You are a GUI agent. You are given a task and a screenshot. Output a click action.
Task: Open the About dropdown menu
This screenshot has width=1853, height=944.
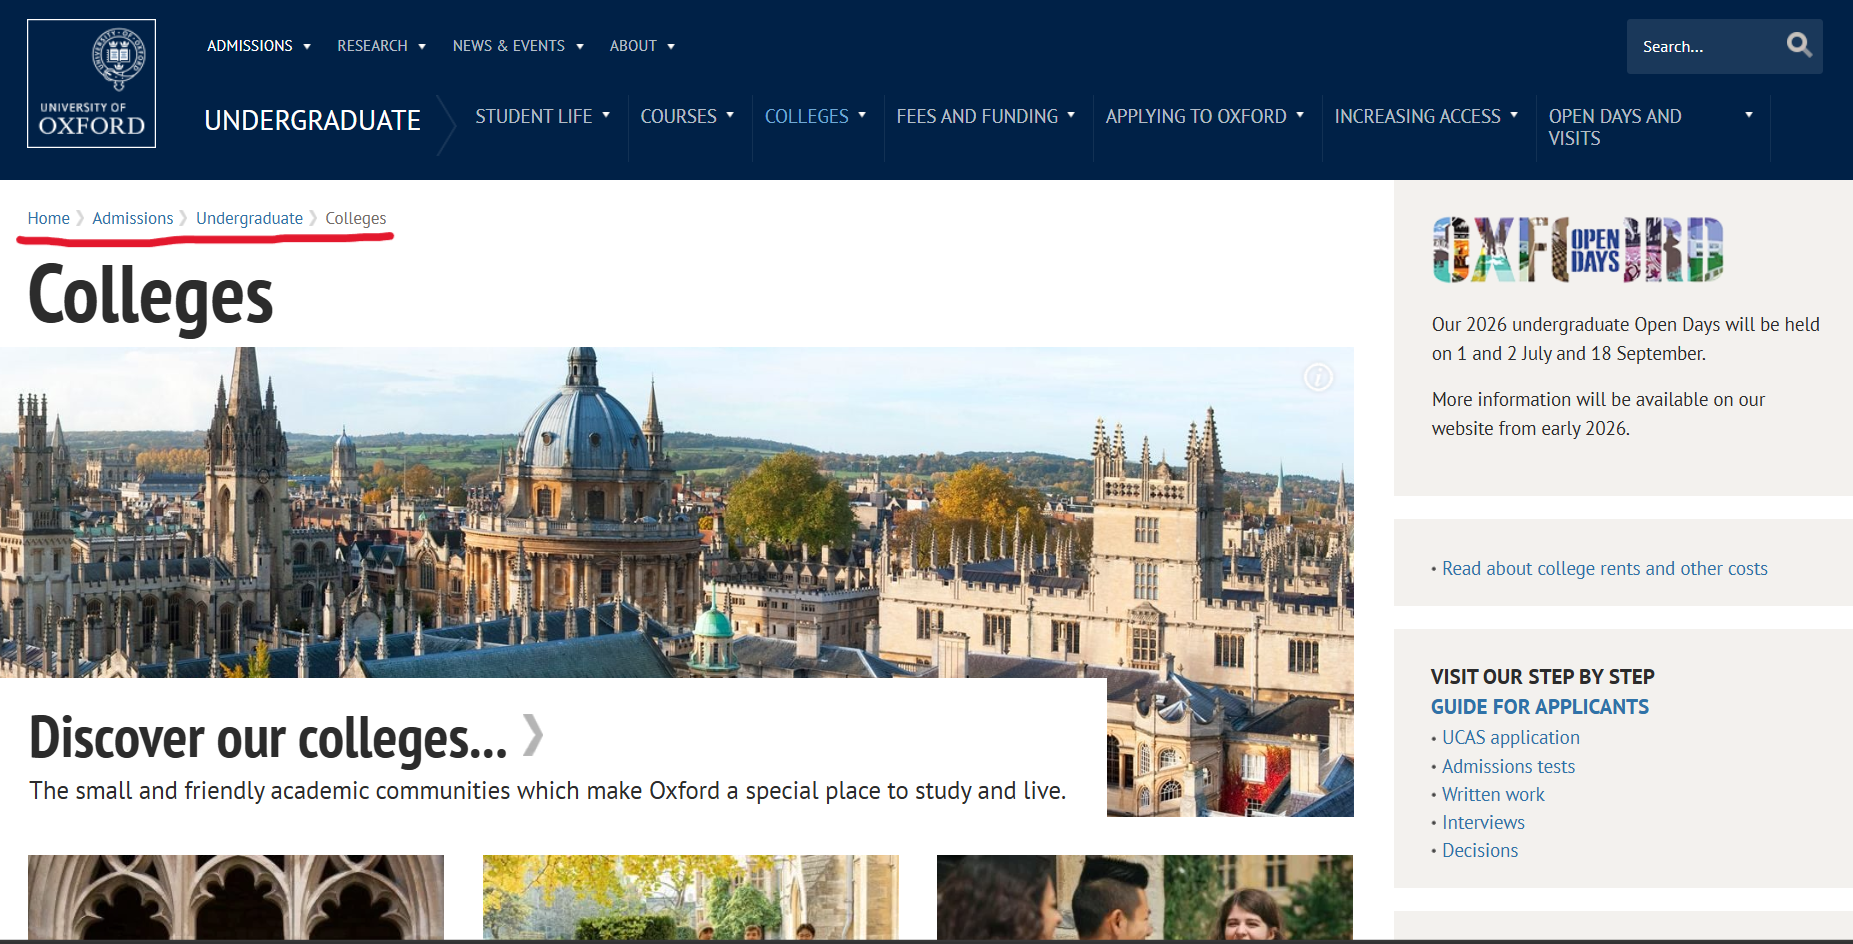point(642,46)
